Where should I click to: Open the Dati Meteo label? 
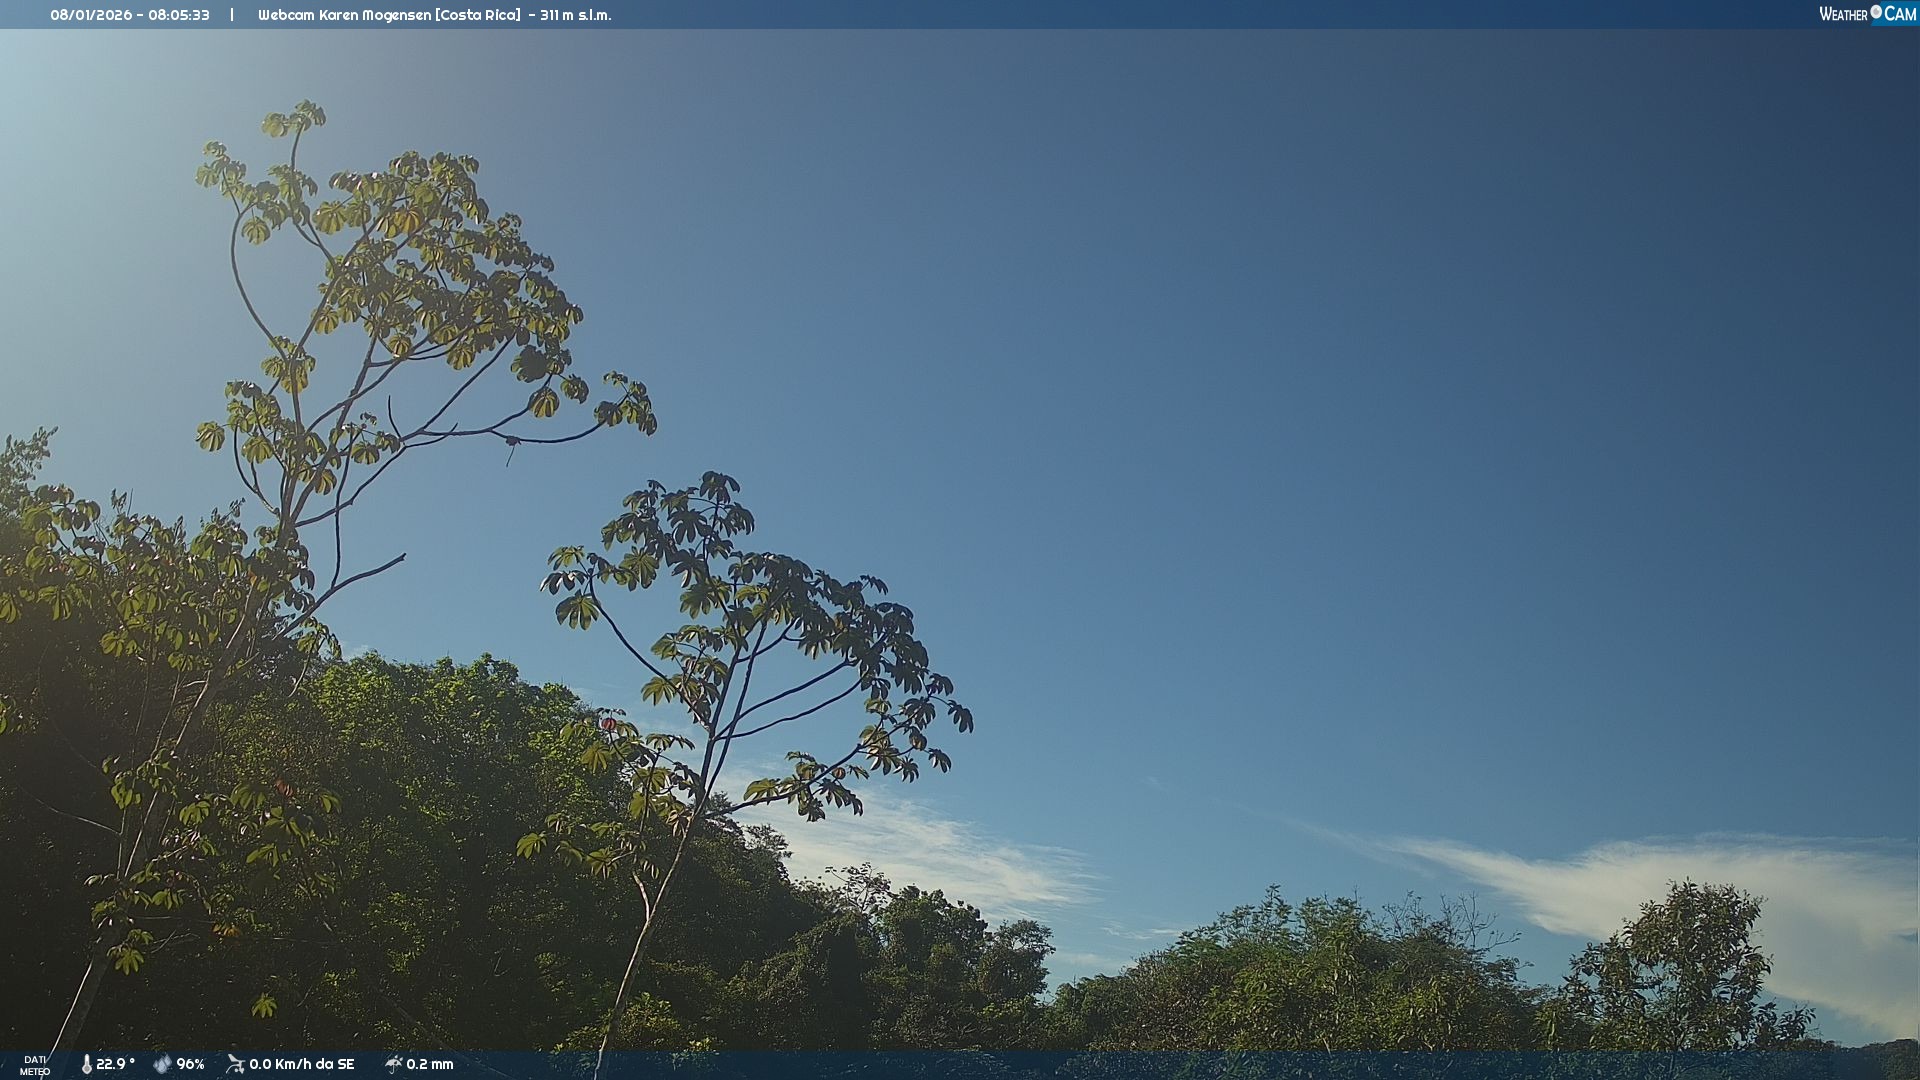(35, 1065)
